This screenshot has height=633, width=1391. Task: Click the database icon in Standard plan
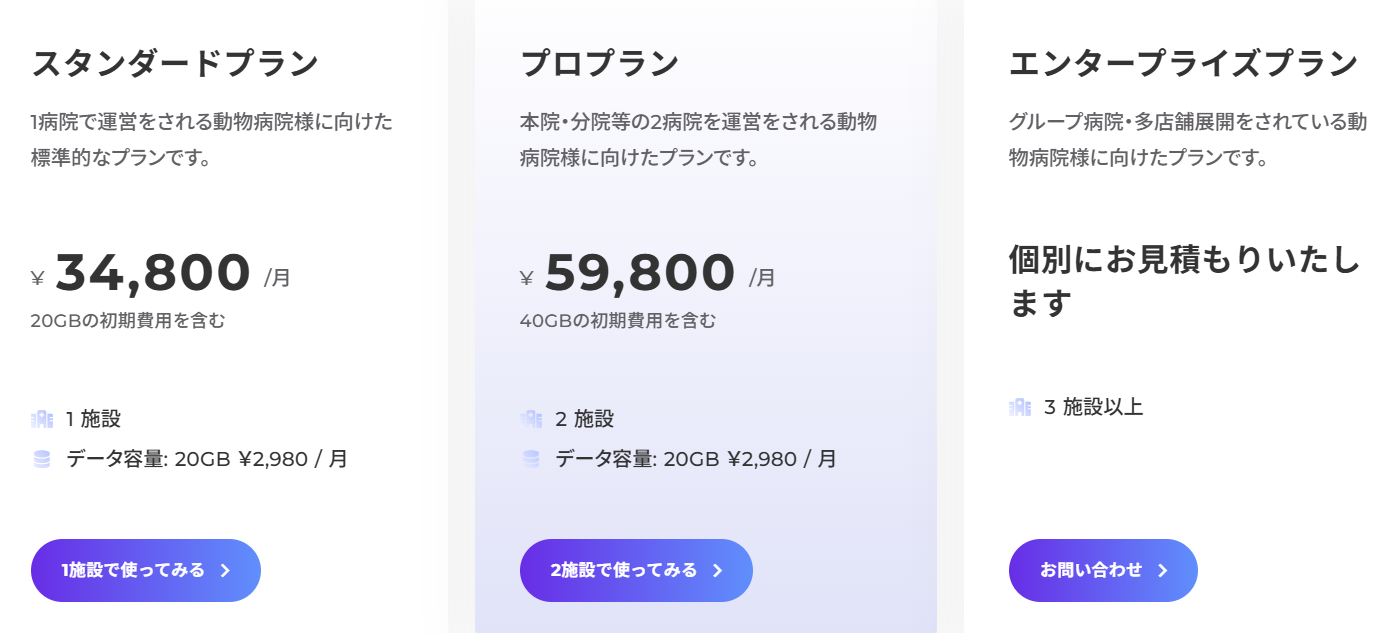pos(42,459)
